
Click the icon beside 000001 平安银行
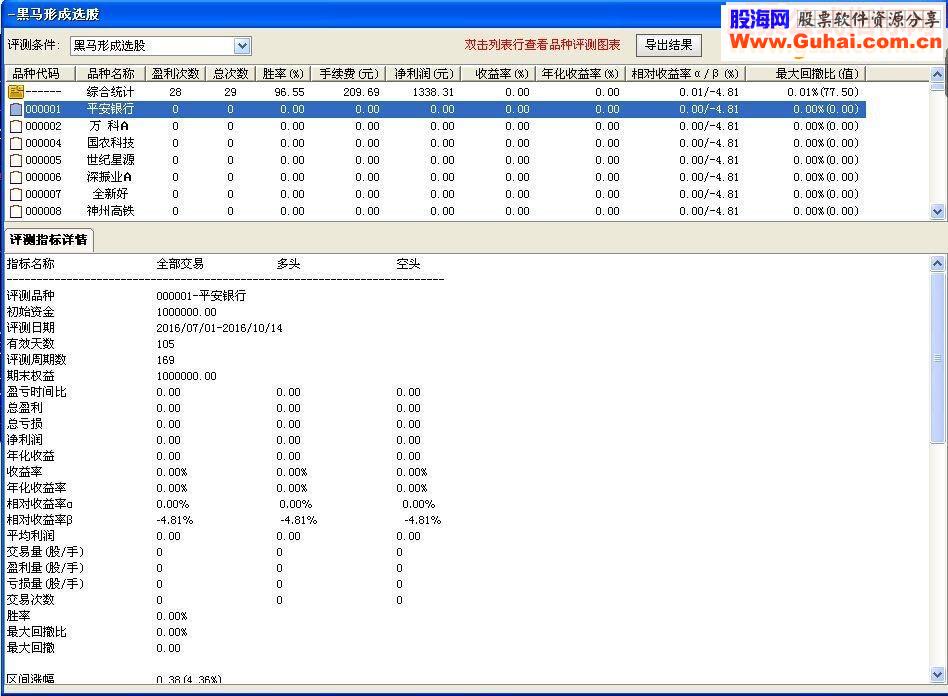click(16, 109)
